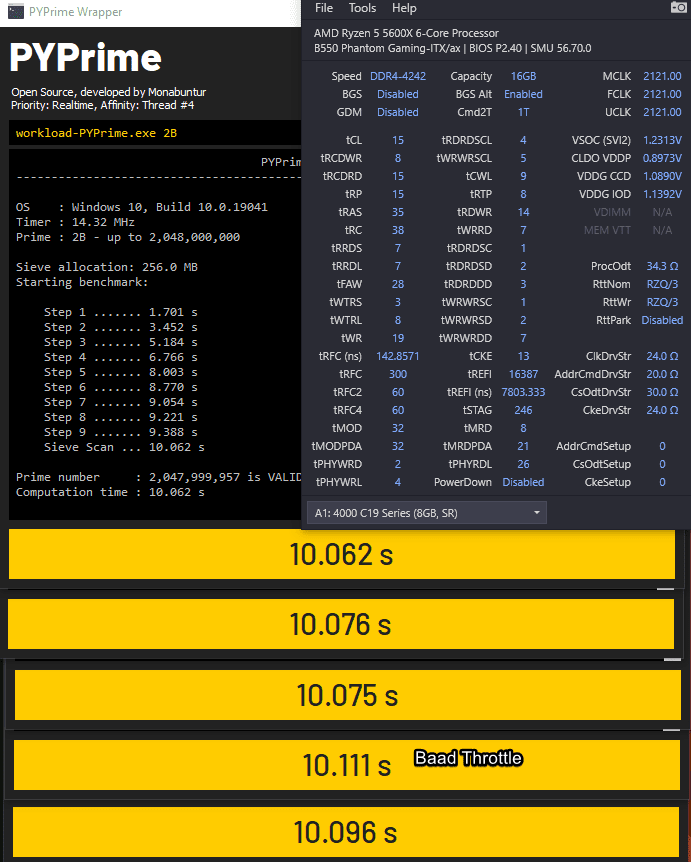Click the workload-PYPrime.exe 2B command line
The image size is (691, 862).
(x=96, y=133)
